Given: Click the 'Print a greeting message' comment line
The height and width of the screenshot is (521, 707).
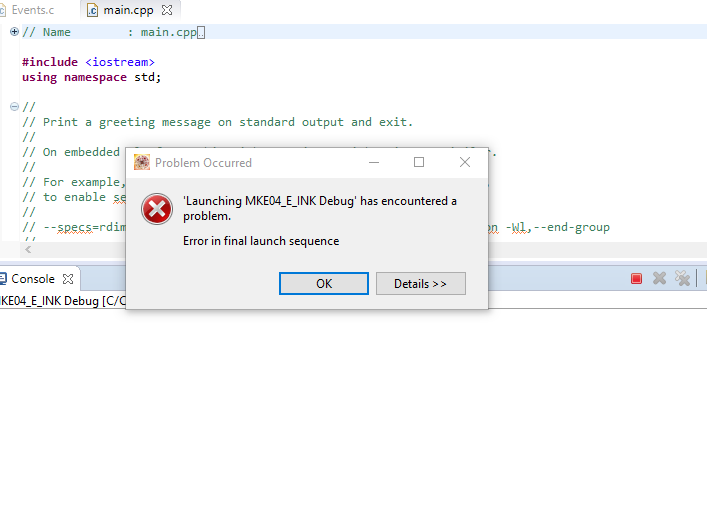Looking at the screenshot, I should click(217, 122).
